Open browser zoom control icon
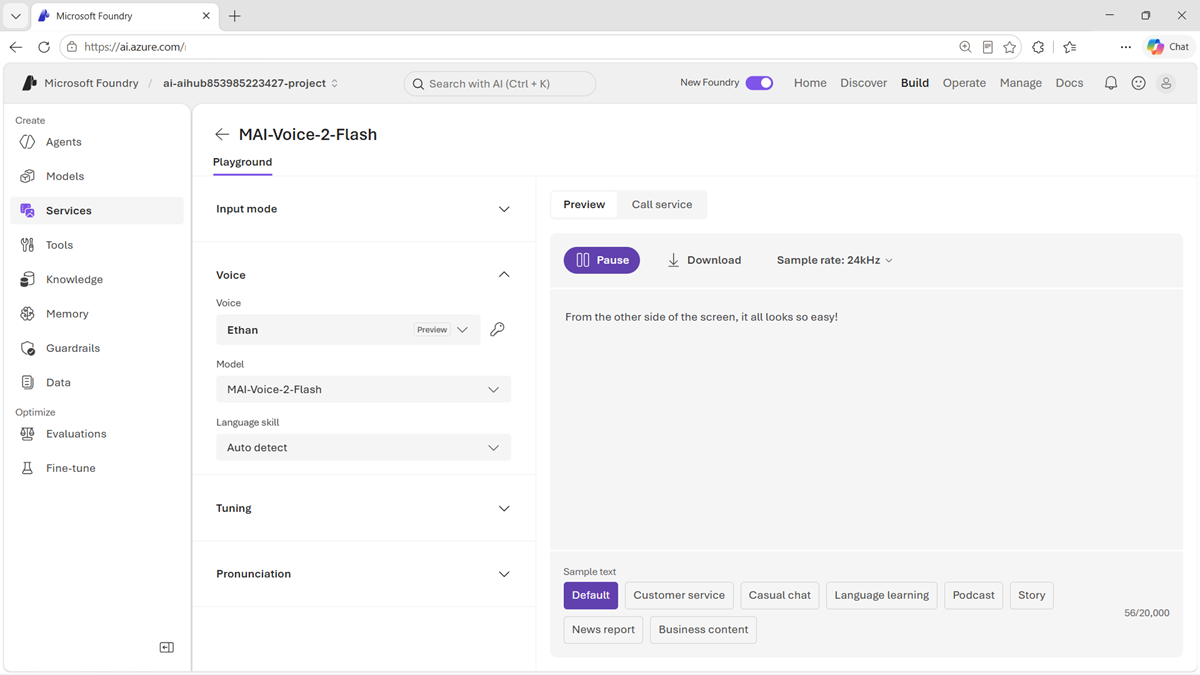 click(965, 47)
